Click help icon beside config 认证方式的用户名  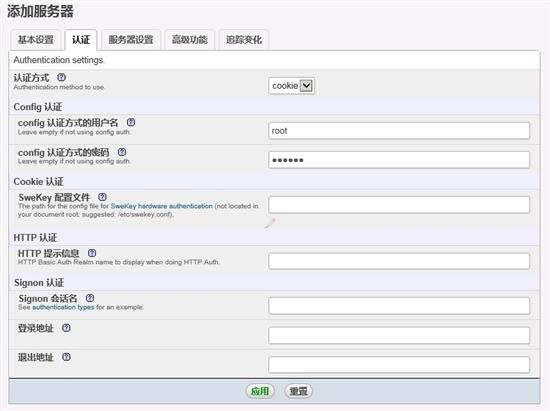[131, 122]
